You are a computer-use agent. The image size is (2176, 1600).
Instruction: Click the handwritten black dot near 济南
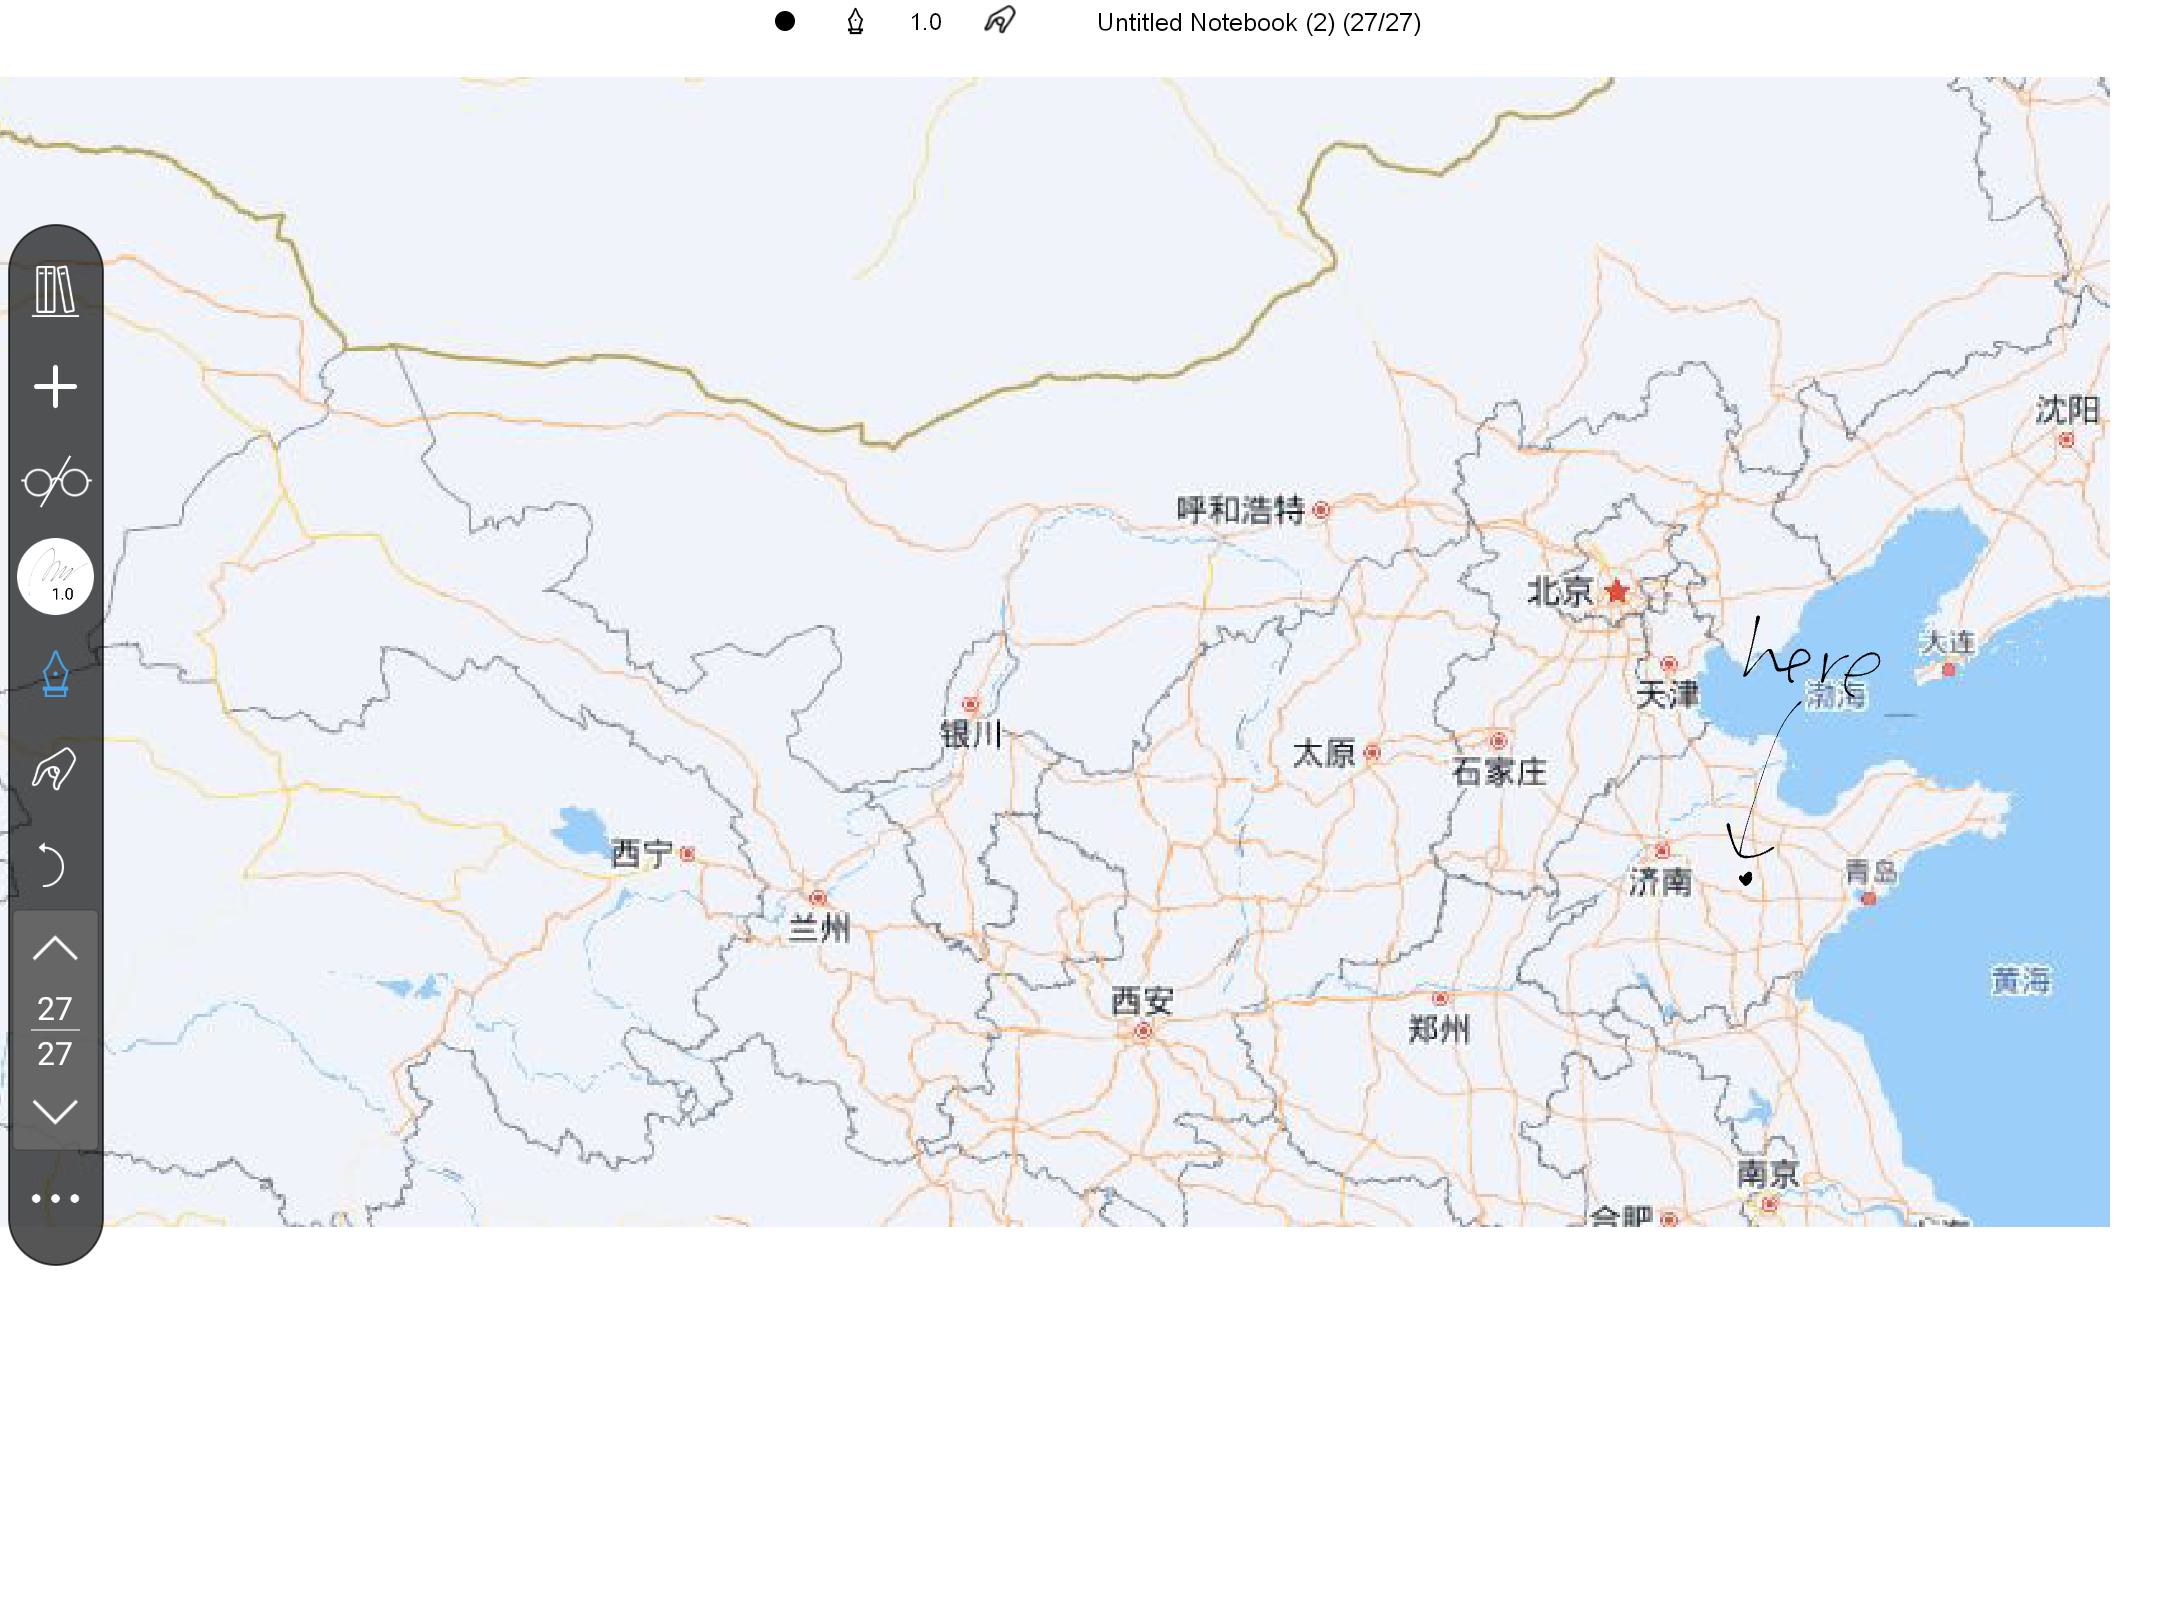coord(1745,879)
